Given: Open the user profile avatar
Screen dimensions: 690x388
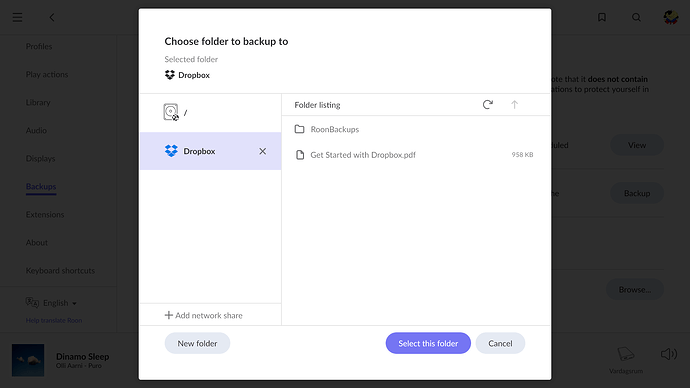Looking at the screenshot, I should coord(671,17).
